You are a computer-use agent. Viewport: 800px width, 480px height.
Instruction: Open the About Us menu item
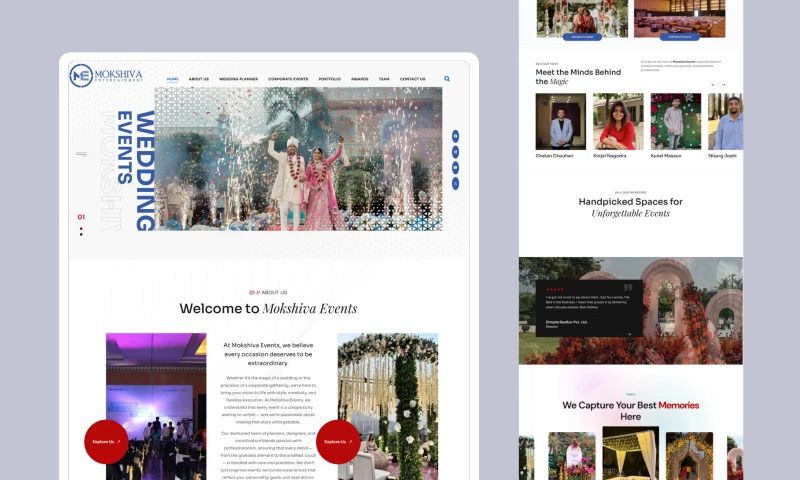(198, 79)
